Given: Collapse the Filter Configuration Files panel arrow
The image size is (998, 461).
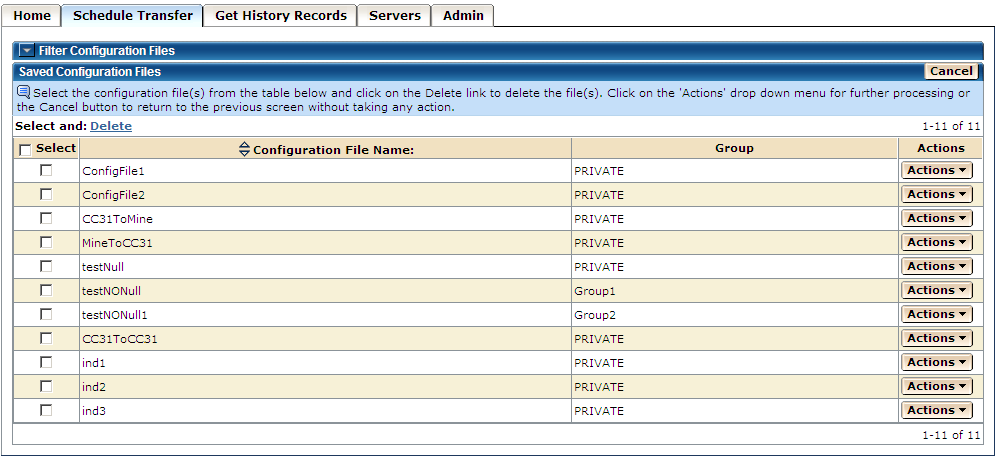Looking at the screenshot, I should pos(27,50).
